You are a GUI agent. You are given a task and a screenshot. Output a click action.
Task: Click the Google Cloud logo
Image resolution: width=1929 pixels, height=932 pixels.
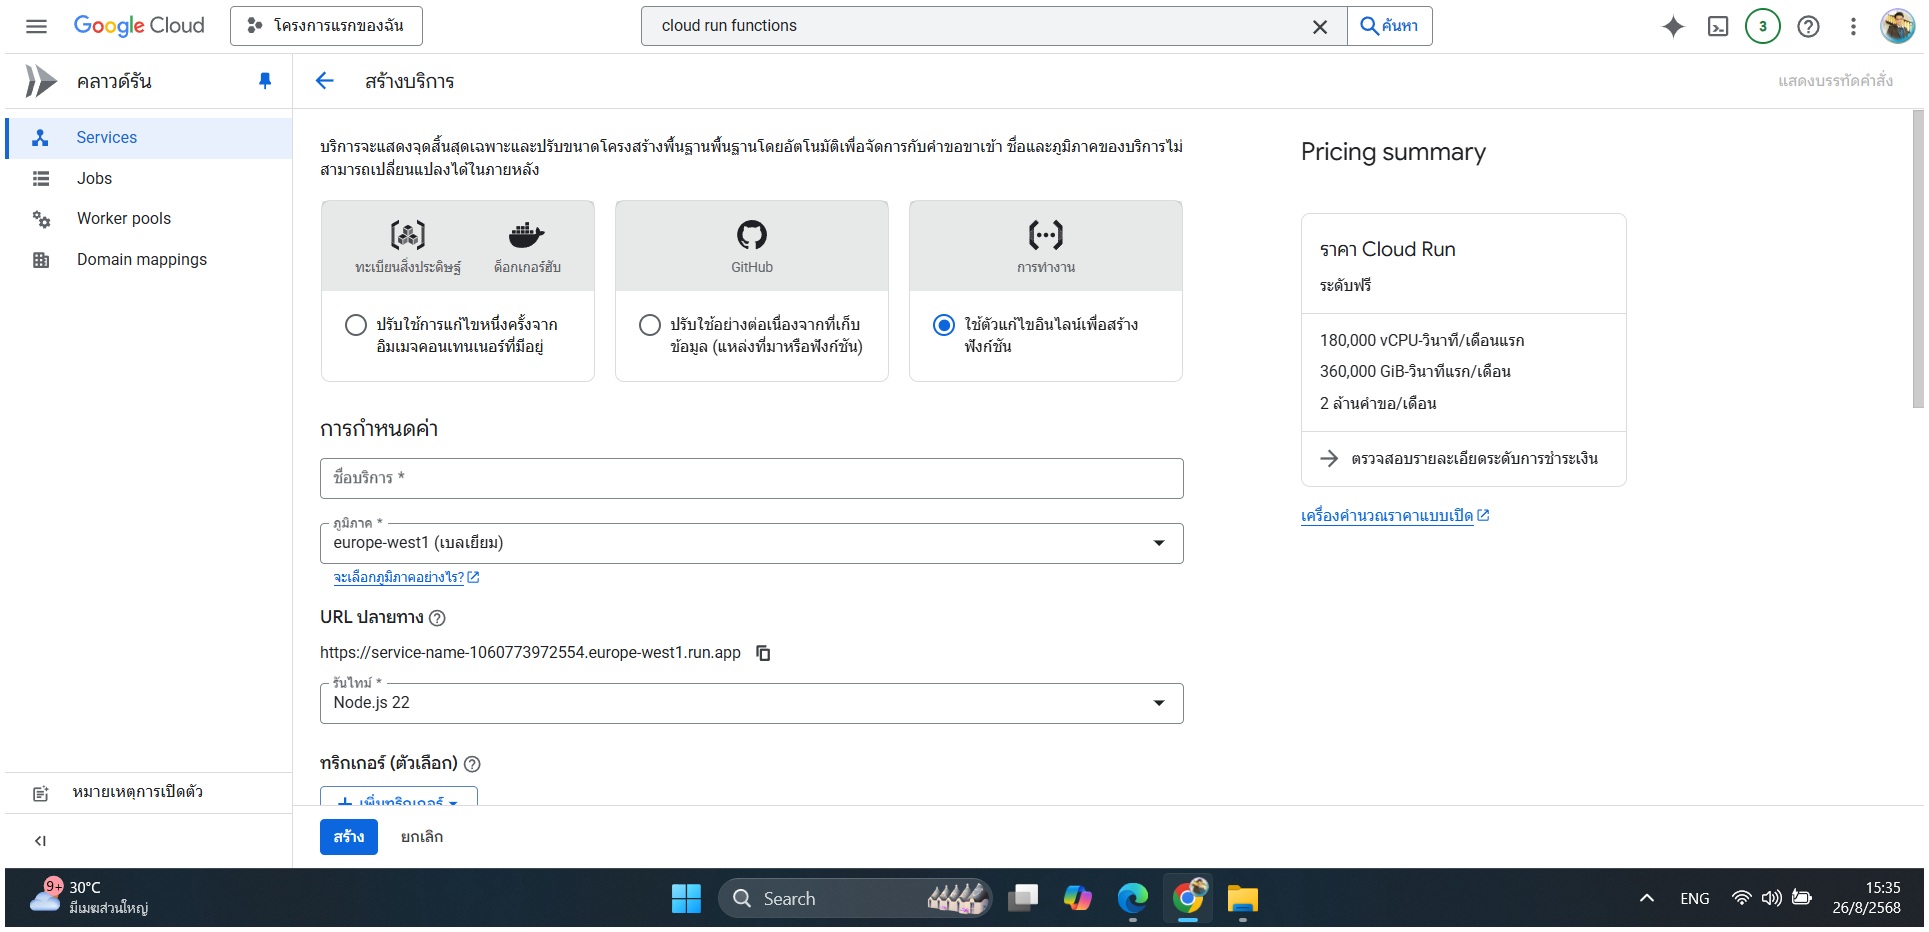(139, 26)
